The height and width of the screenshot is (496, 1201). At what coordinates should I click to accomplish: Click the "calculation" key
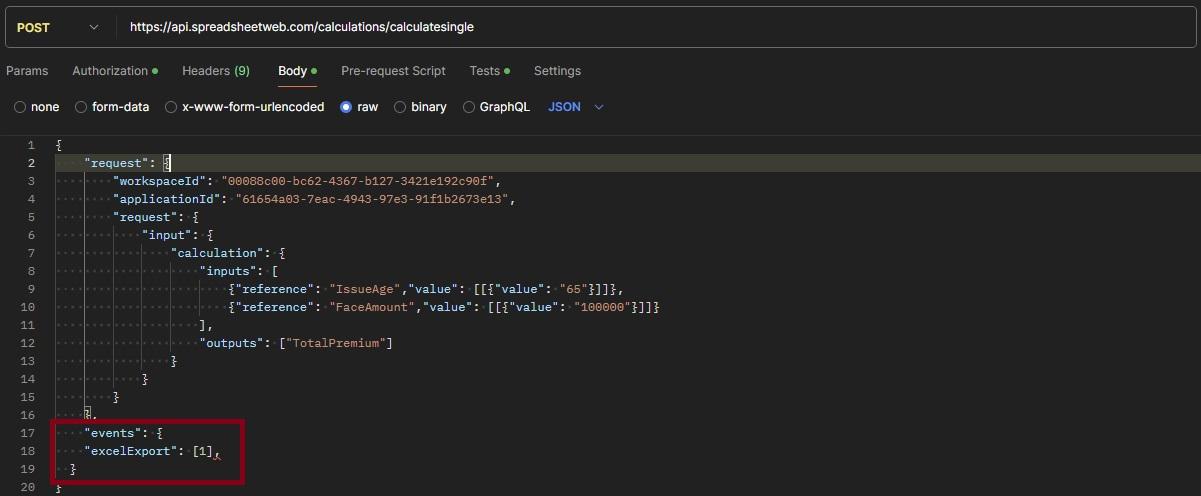[x=219, y=253]
